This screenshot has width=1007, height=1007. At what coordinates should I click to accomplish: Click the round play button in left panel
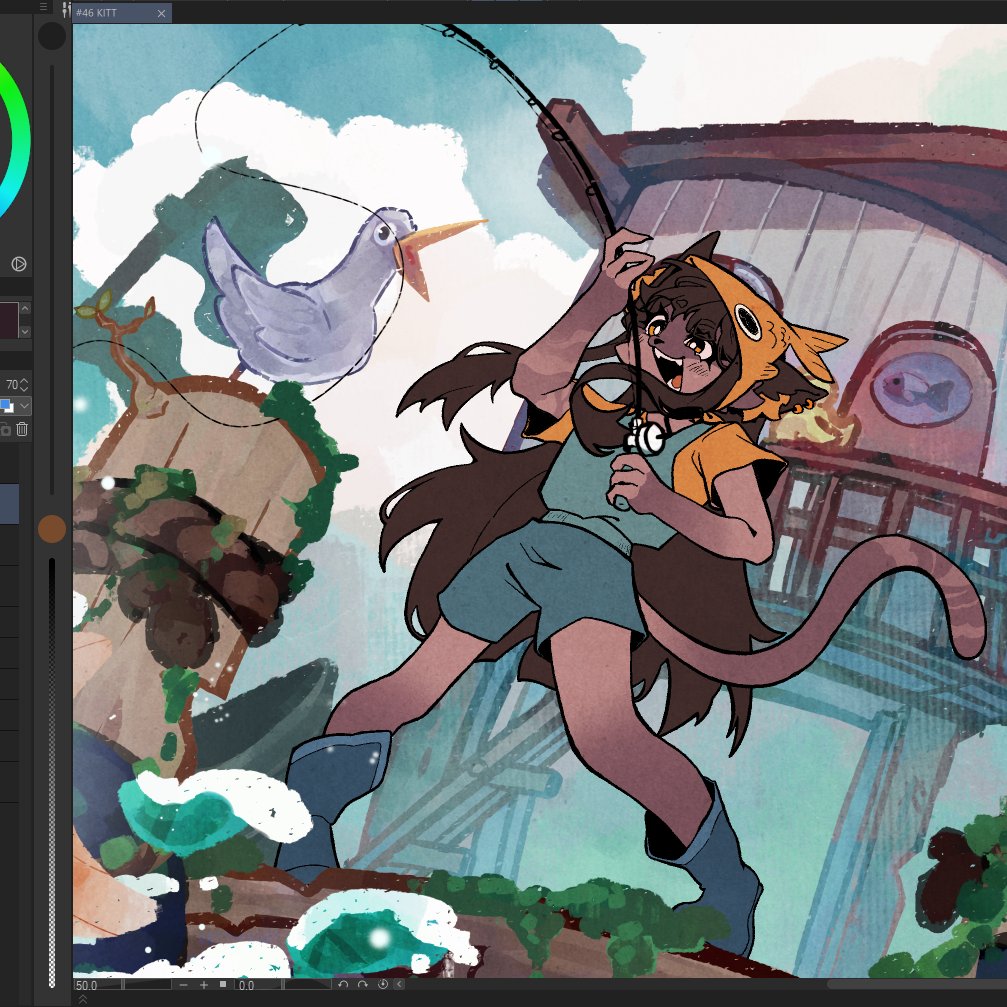(x=19, y=264)
